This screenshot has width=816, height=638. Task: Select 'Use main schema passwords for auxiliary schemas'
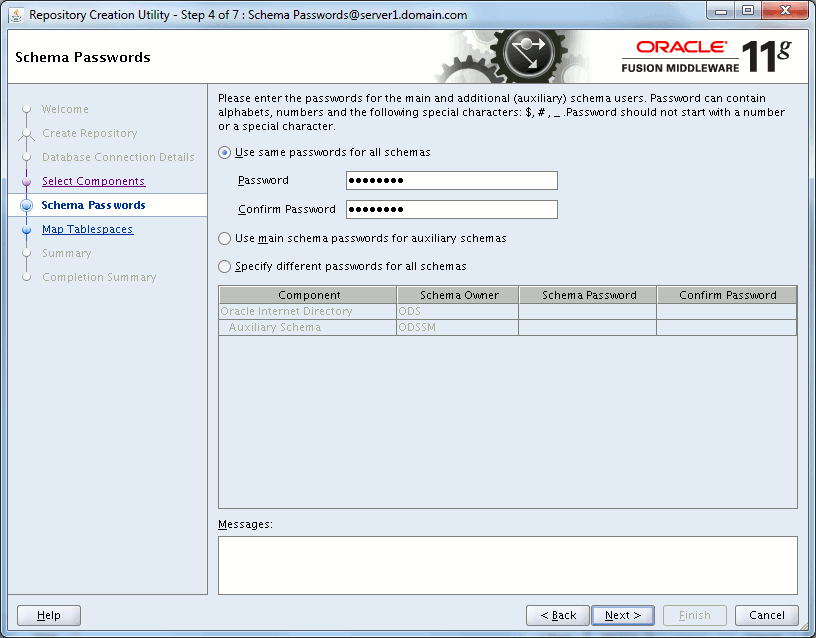click(224, 238)
